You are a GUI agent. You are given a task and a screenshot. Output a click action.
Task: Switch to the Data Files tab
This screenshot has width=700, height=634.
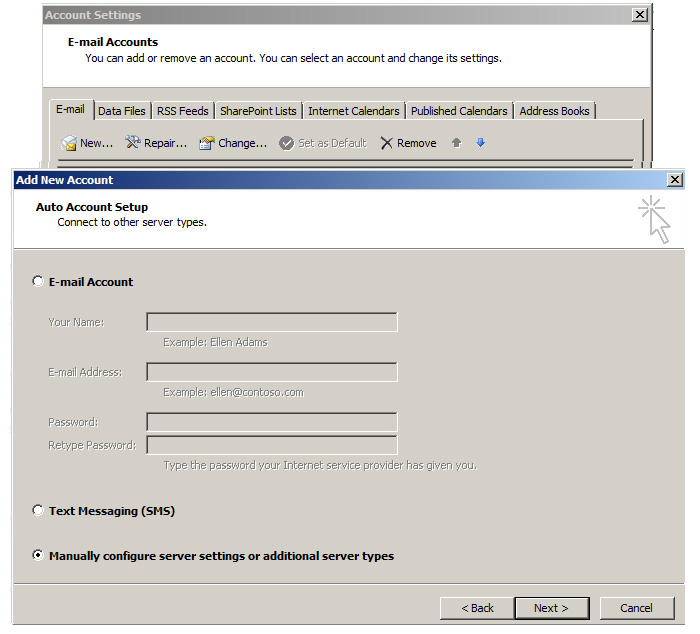[122, 111]
